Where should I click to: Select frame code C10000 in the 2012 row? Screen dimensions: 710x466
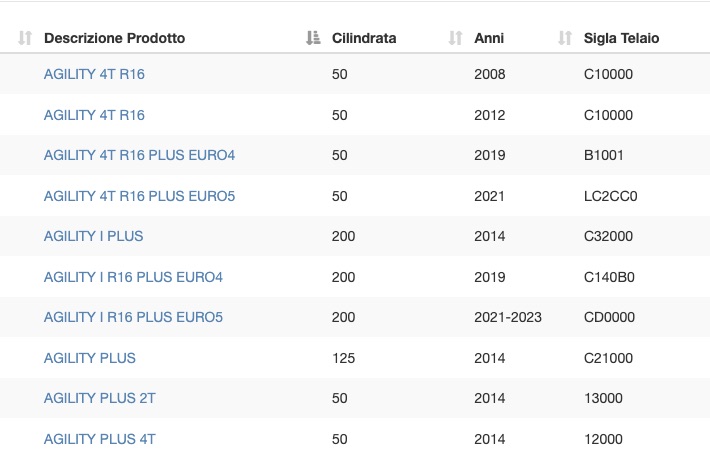tap(608, 115)
